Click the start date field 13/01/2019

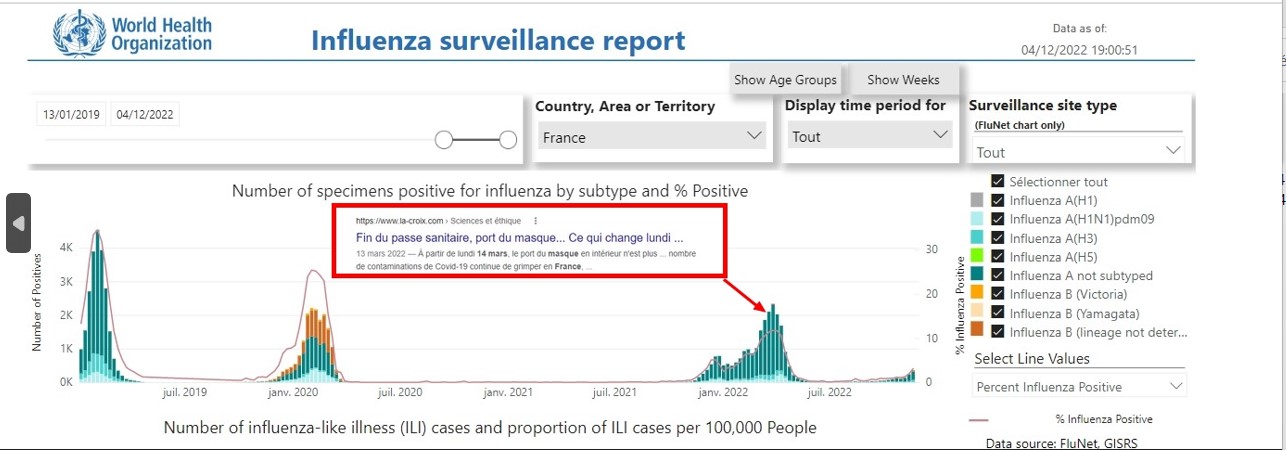point(71,115)
